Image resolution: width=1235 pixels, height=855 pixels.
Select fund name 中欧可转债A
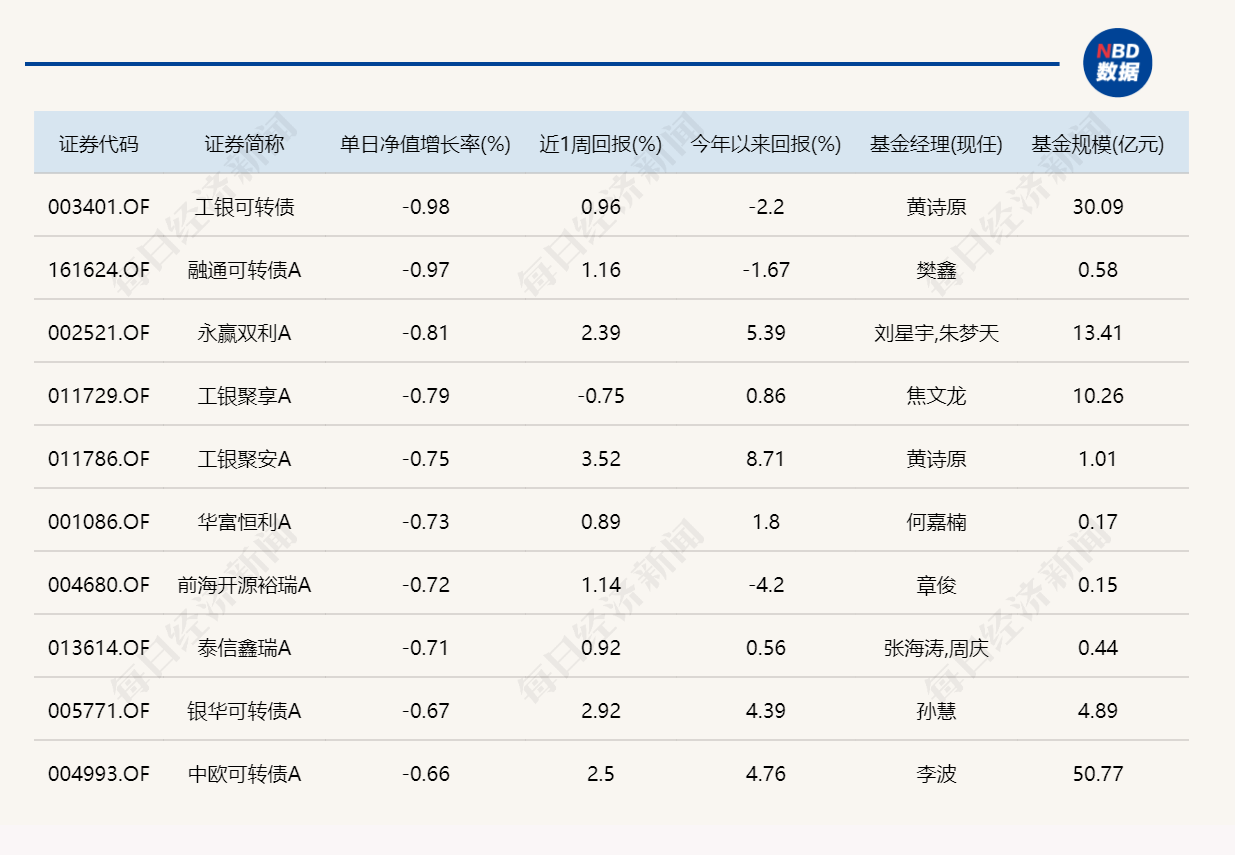(244, 774)
